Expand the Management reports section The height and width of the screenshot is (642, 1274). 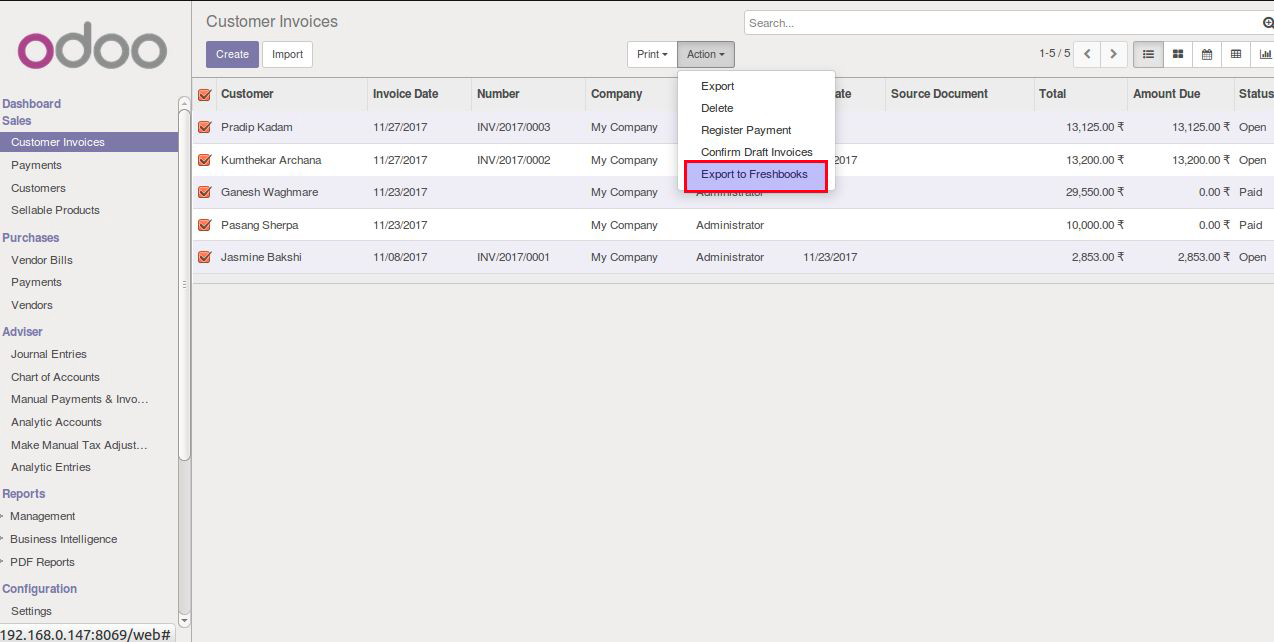(42, 516)
